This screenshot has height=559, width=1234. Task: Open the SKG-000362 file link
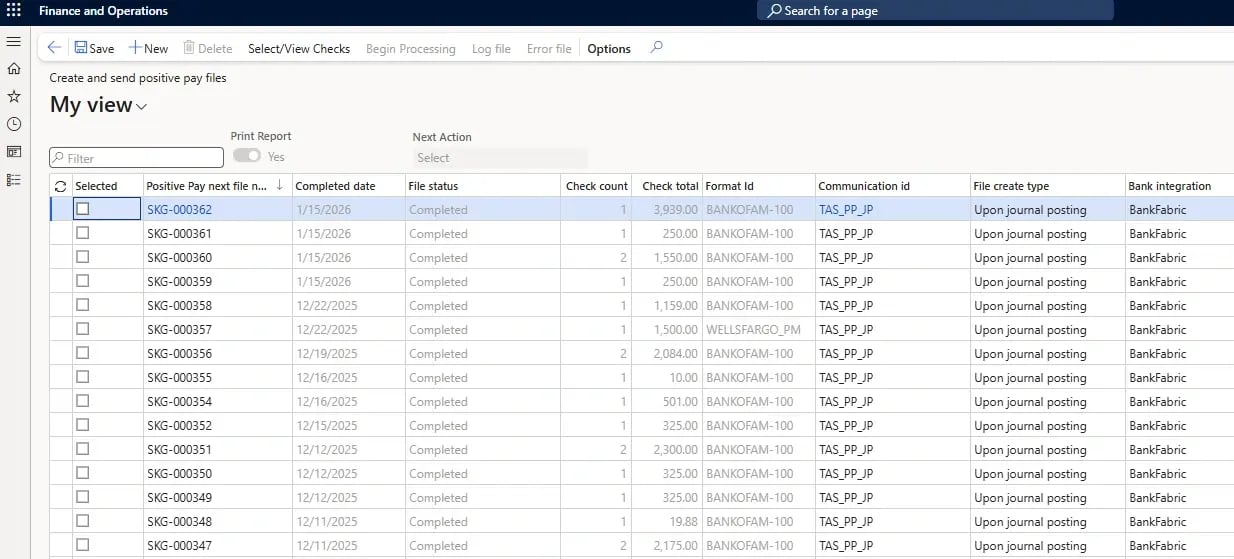click(x=179, y=210)
